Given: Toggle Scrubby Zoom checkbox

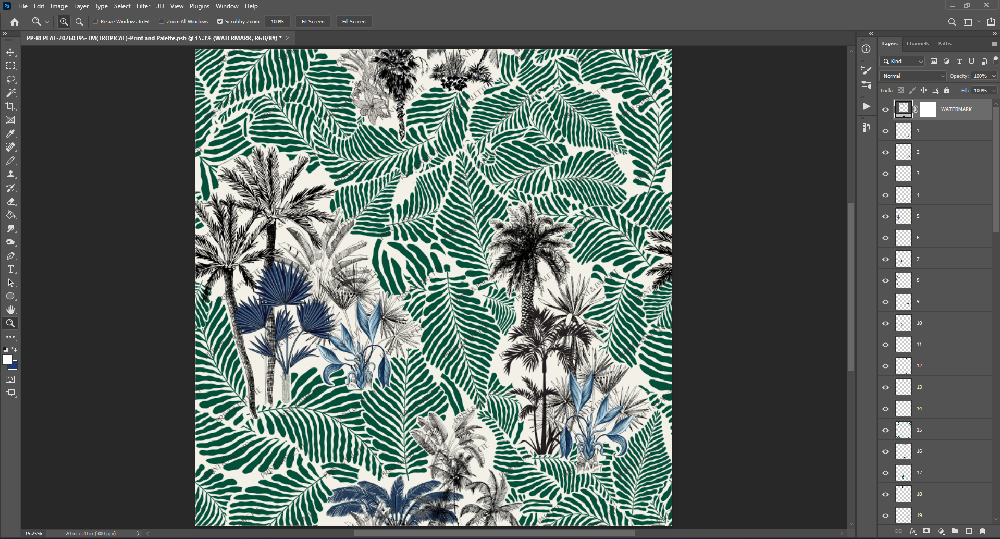Looking at the screenshot, I should pyautogui.click(x=220, y=22).
